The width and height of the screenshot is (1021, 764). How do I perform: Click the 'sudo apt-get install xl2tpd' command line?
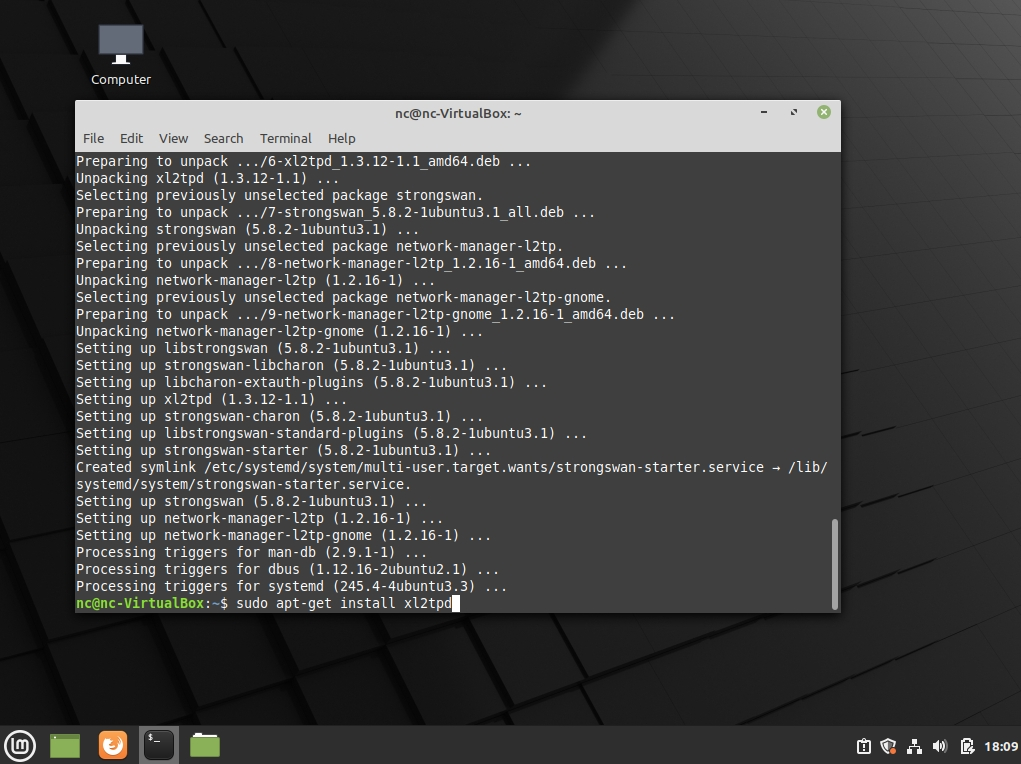[344, 603]
